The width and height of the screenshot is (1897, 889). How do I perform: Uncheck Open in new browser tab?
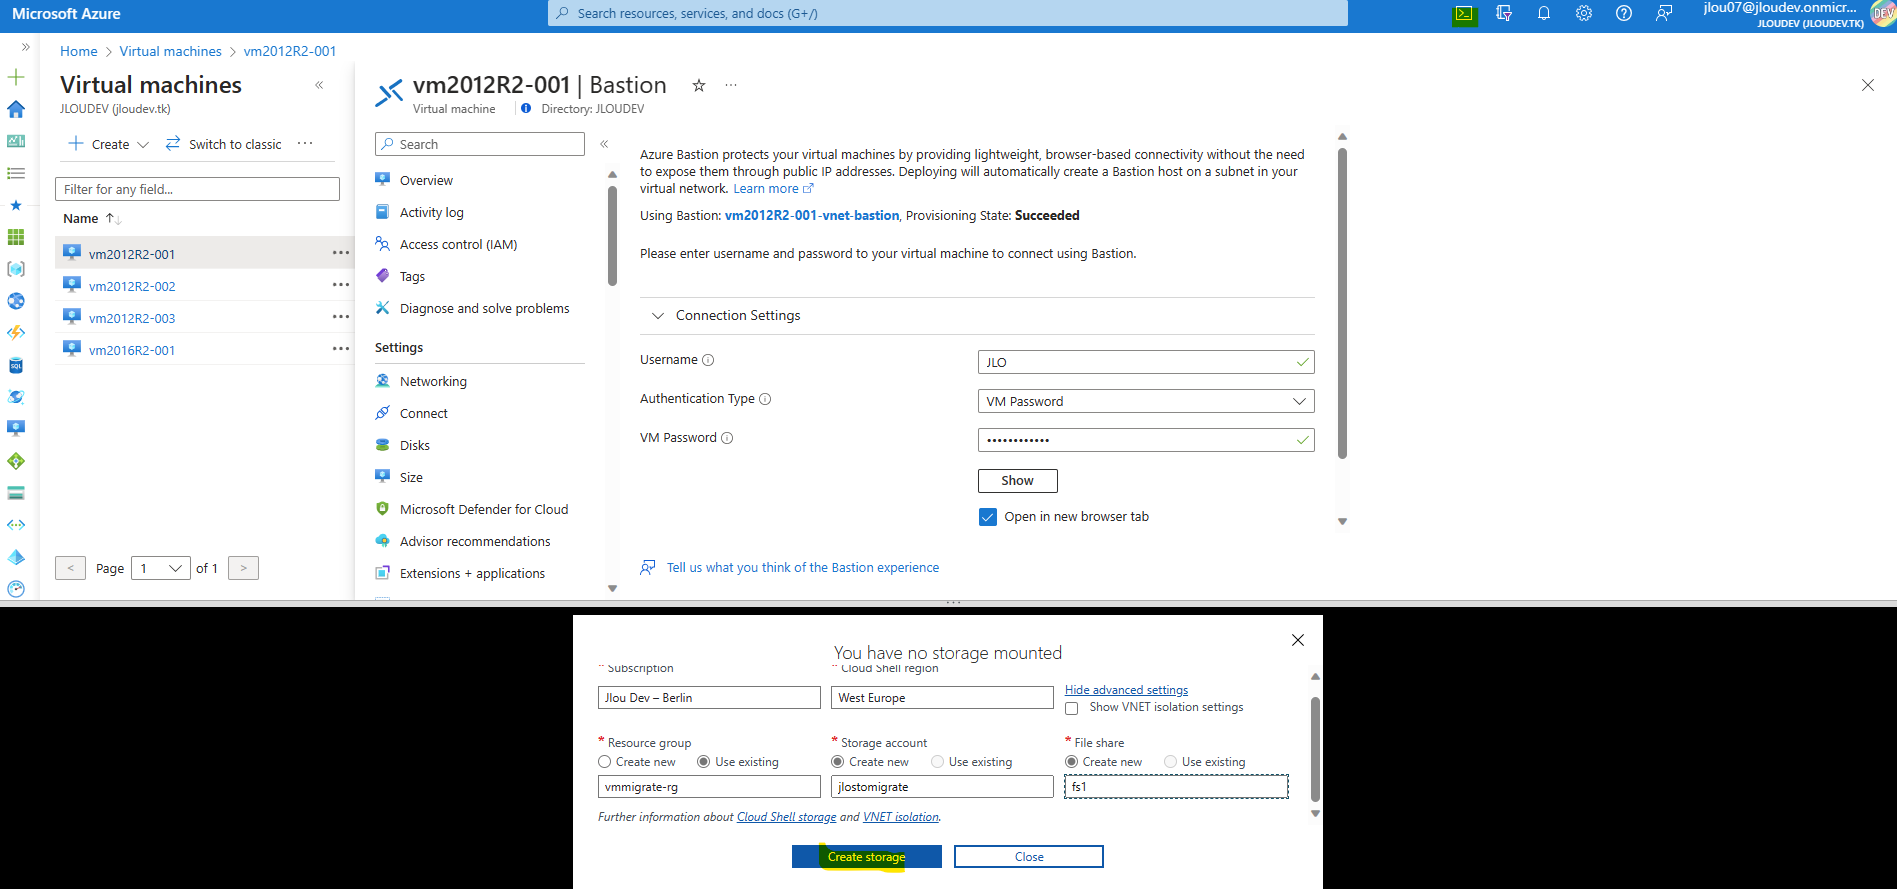tap(988, 517)
